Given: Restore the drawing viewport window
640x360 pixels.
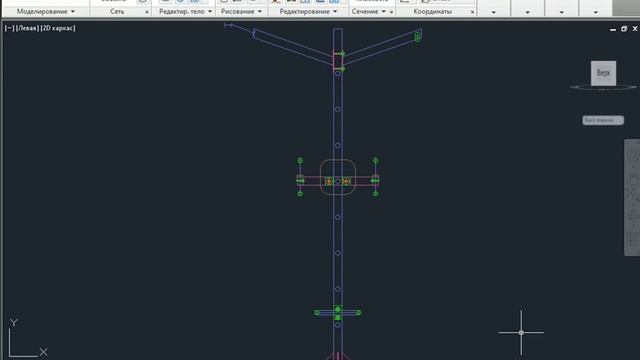Looking at the screenshot, I should click(624, 29).
